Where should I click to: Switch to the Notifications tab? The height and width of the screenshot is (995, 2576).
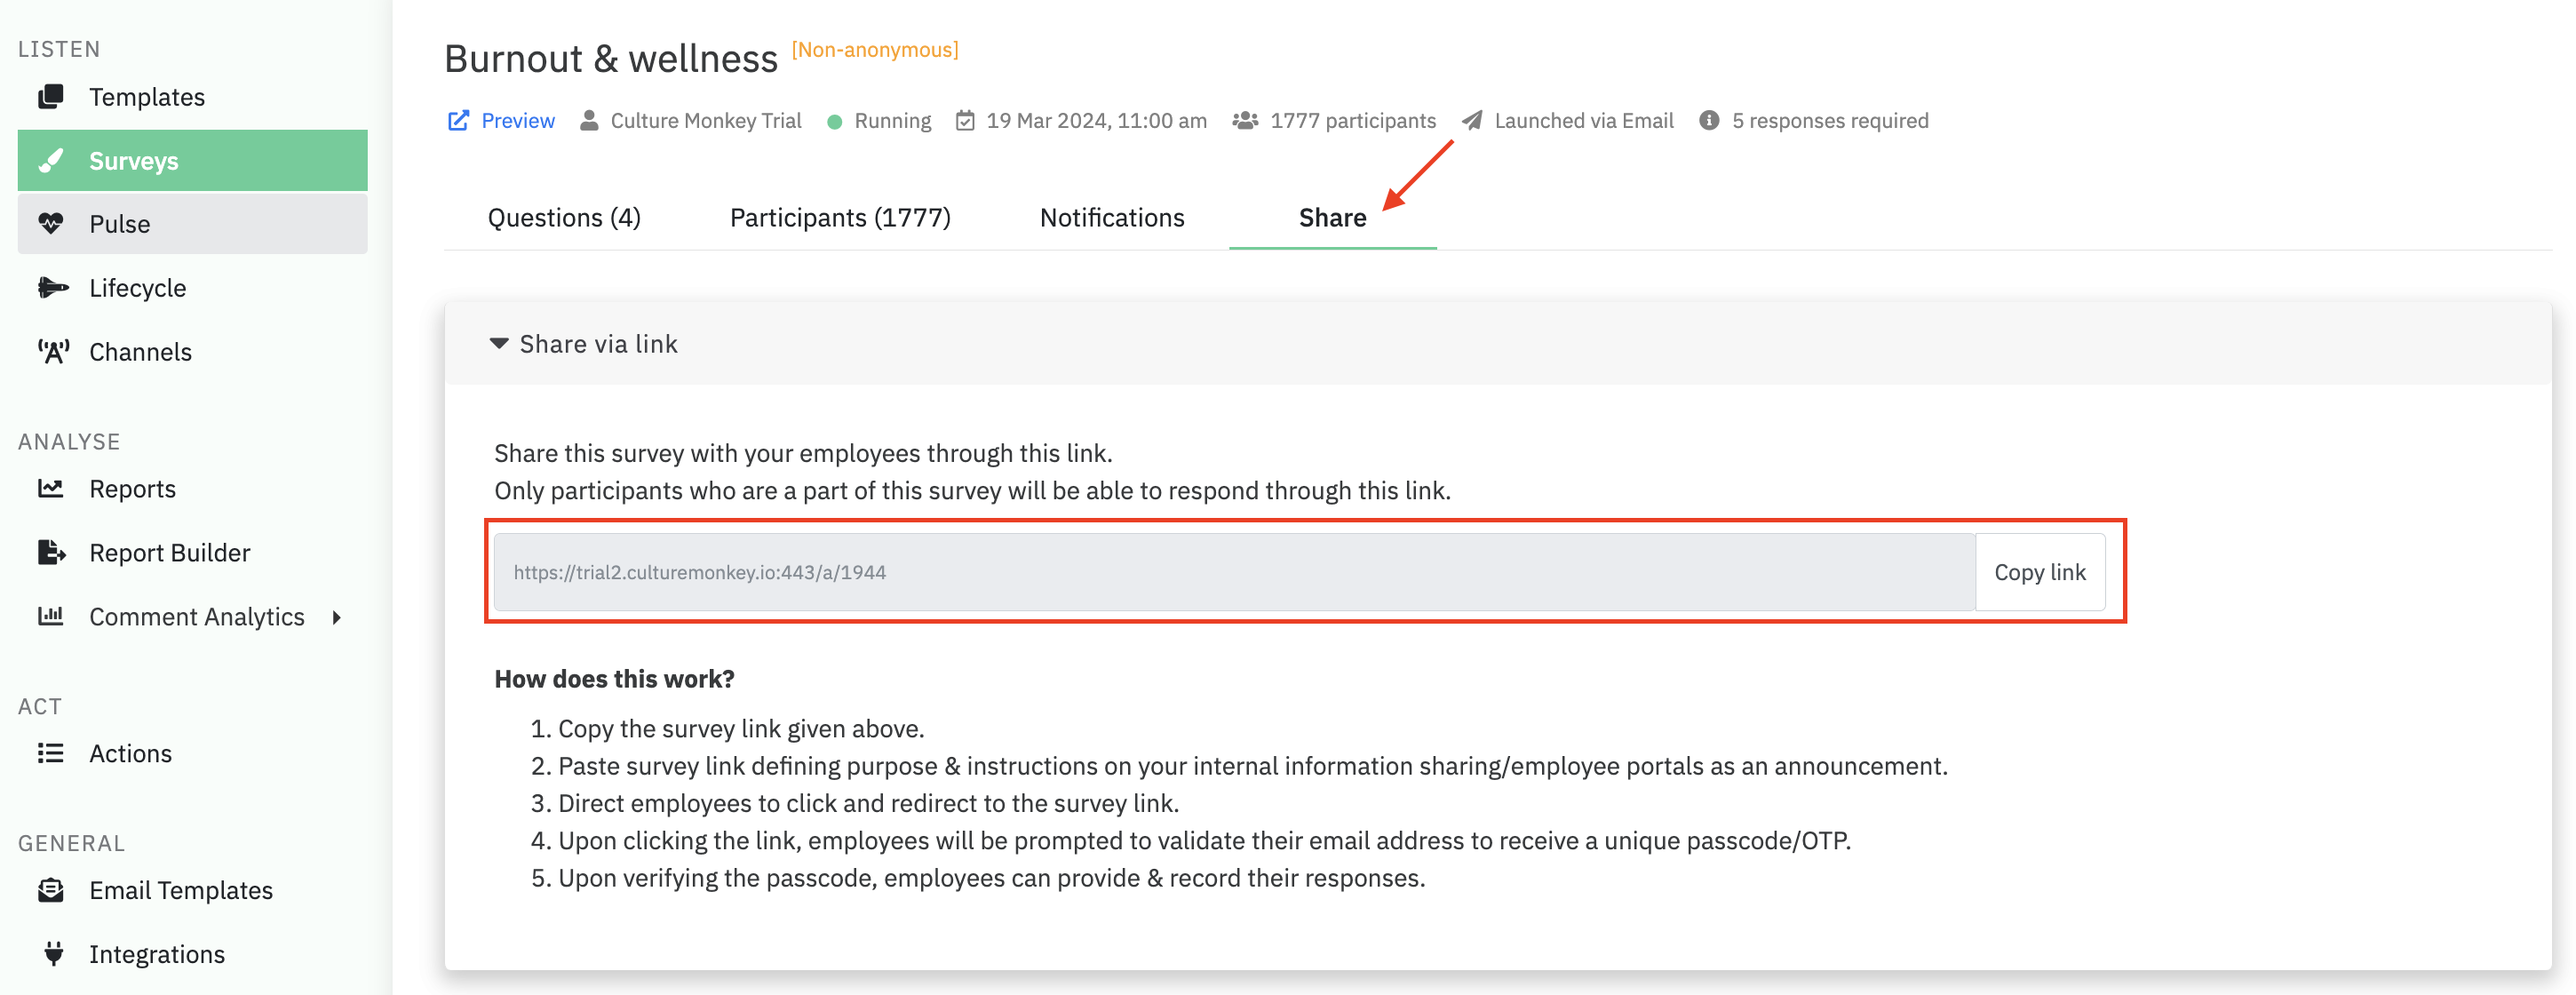point(1112,217)
